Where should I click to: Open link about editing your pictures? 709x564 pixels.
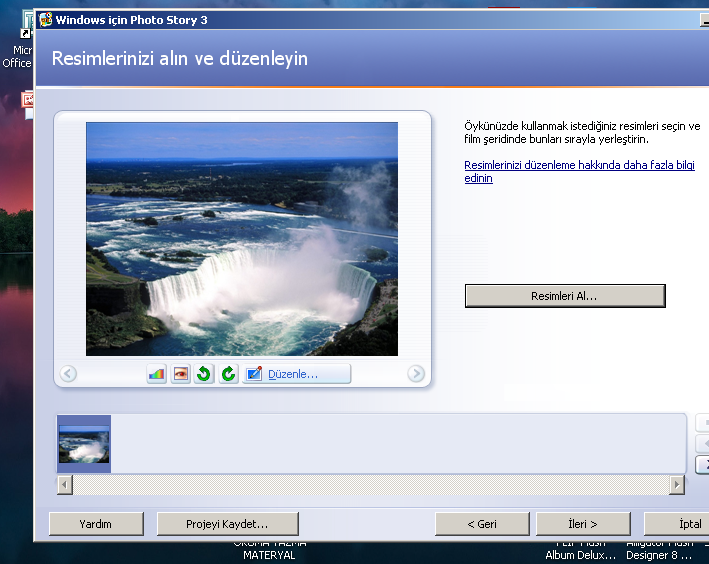coord(579,171)
